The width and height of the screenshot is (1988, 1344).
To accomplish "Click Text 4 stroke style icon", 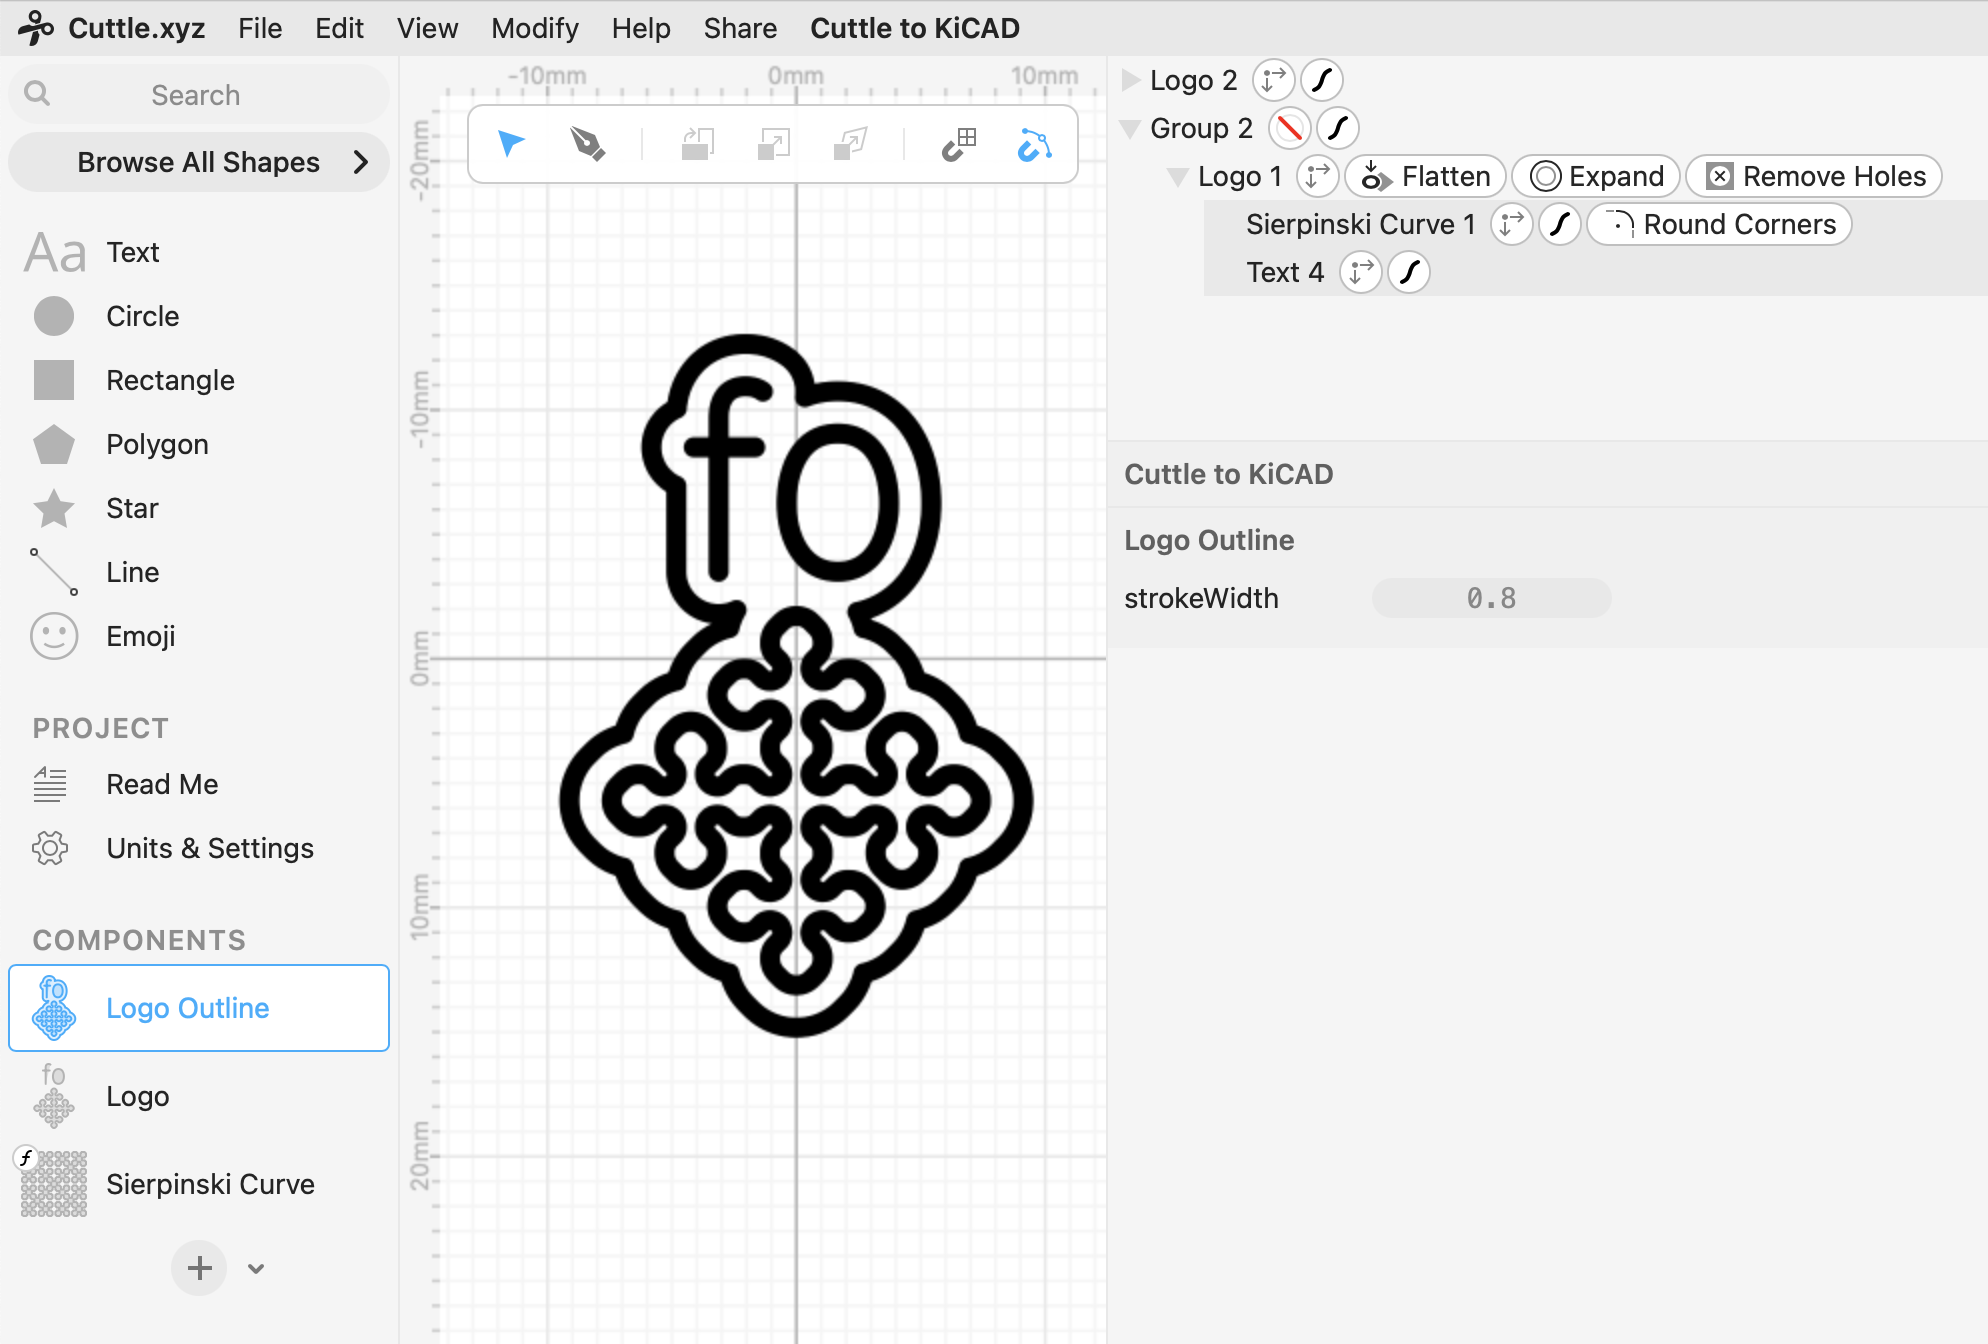I will pyautogui.click(x=1409, y=272).
